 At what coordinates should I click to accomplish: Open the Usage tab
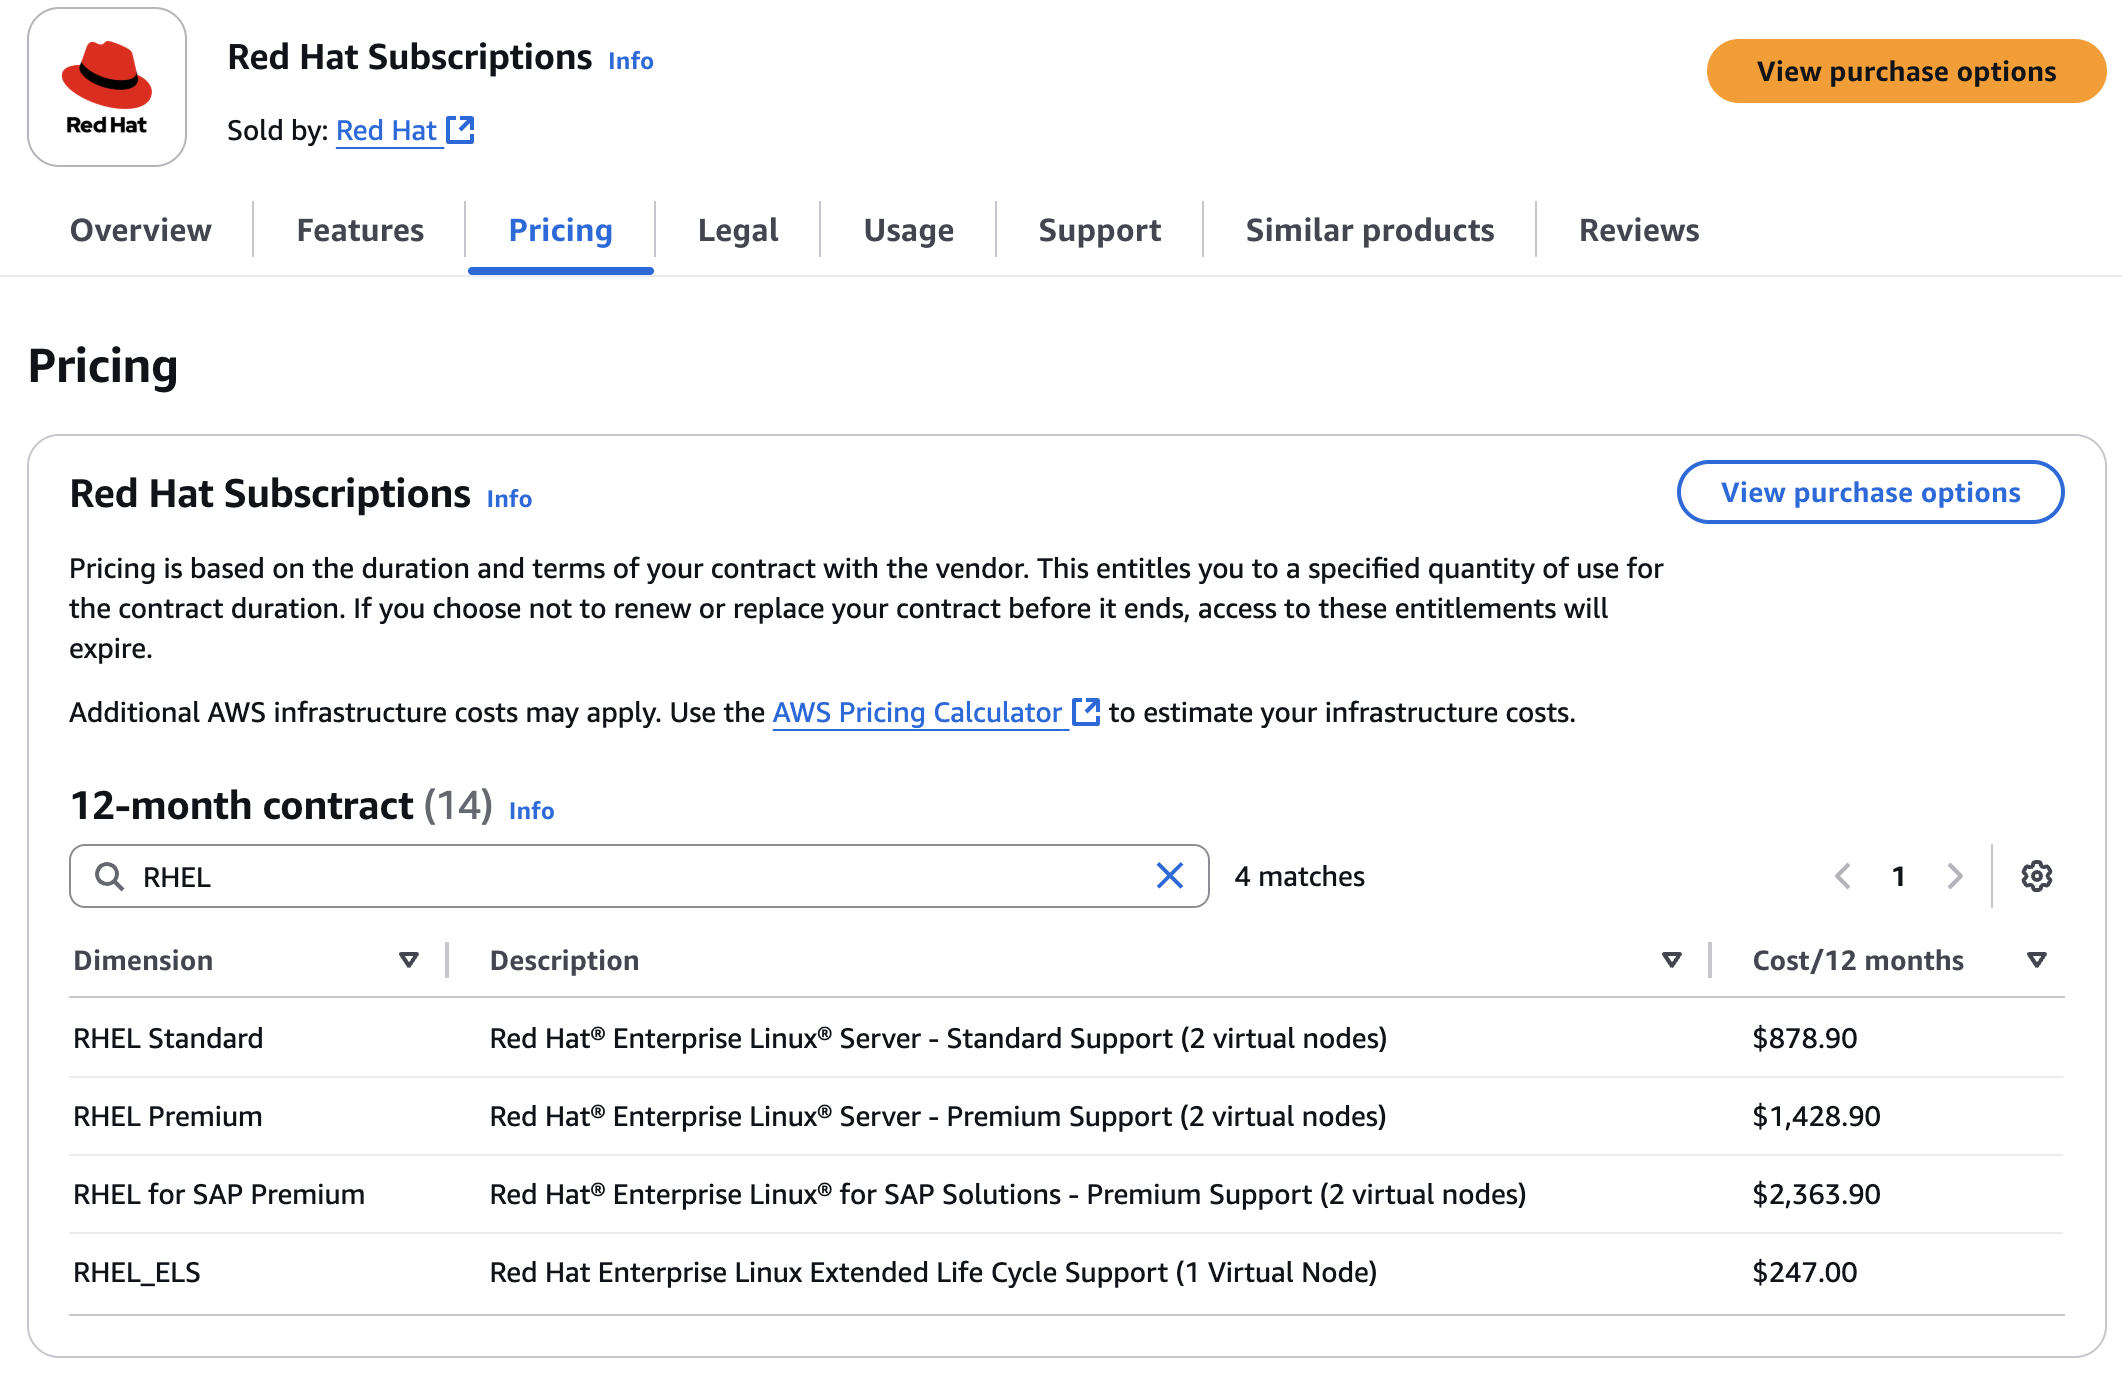coord(908,230)
